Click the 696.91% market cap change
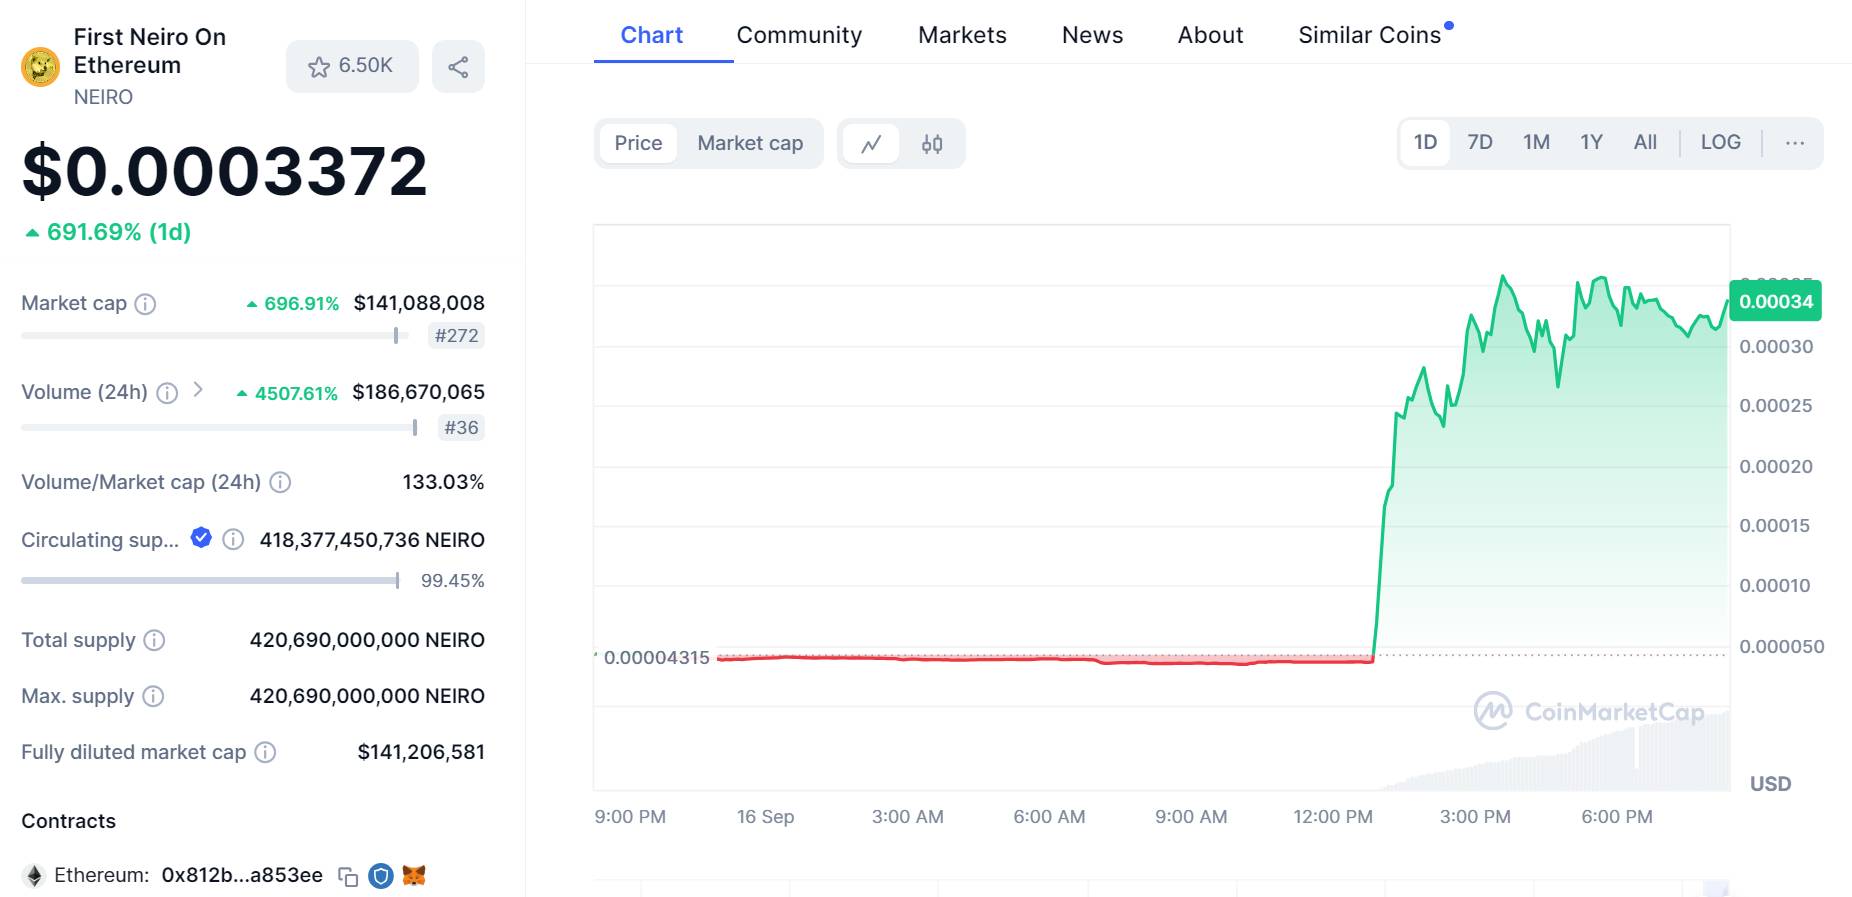 click(301, 304)
